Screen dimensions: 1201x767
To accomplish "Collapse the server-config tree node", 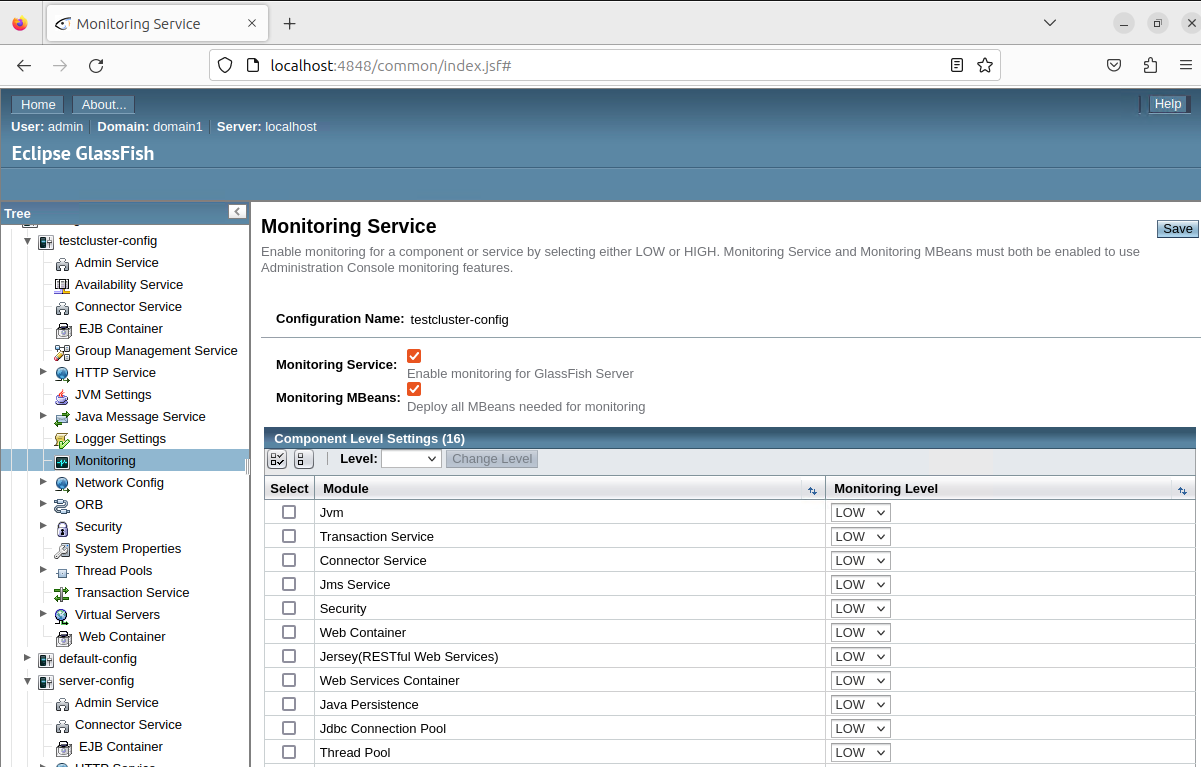I will [x=28, y=681].
